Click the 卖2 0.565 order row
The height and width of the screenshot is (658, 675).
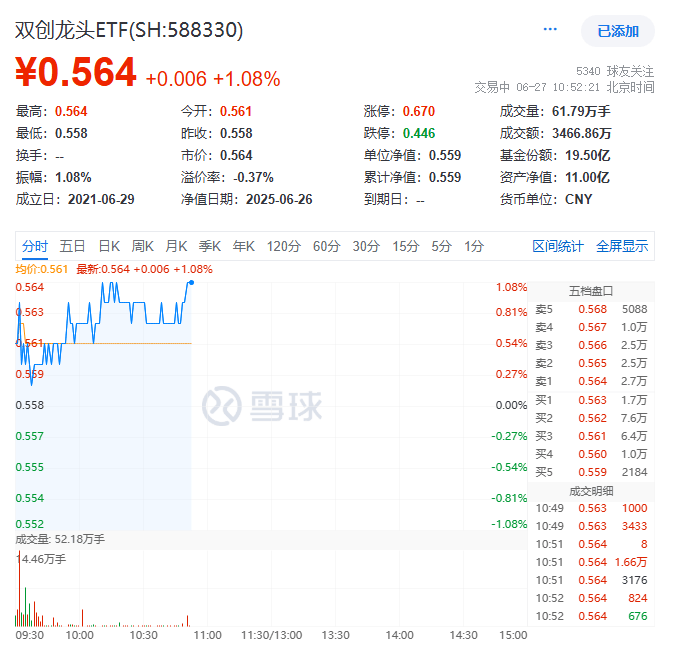[x=591, y=363]
